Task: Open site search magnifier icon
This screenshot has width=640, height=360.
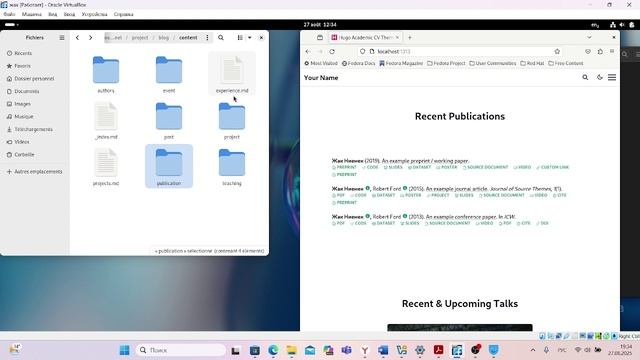Action: (585, 77)
